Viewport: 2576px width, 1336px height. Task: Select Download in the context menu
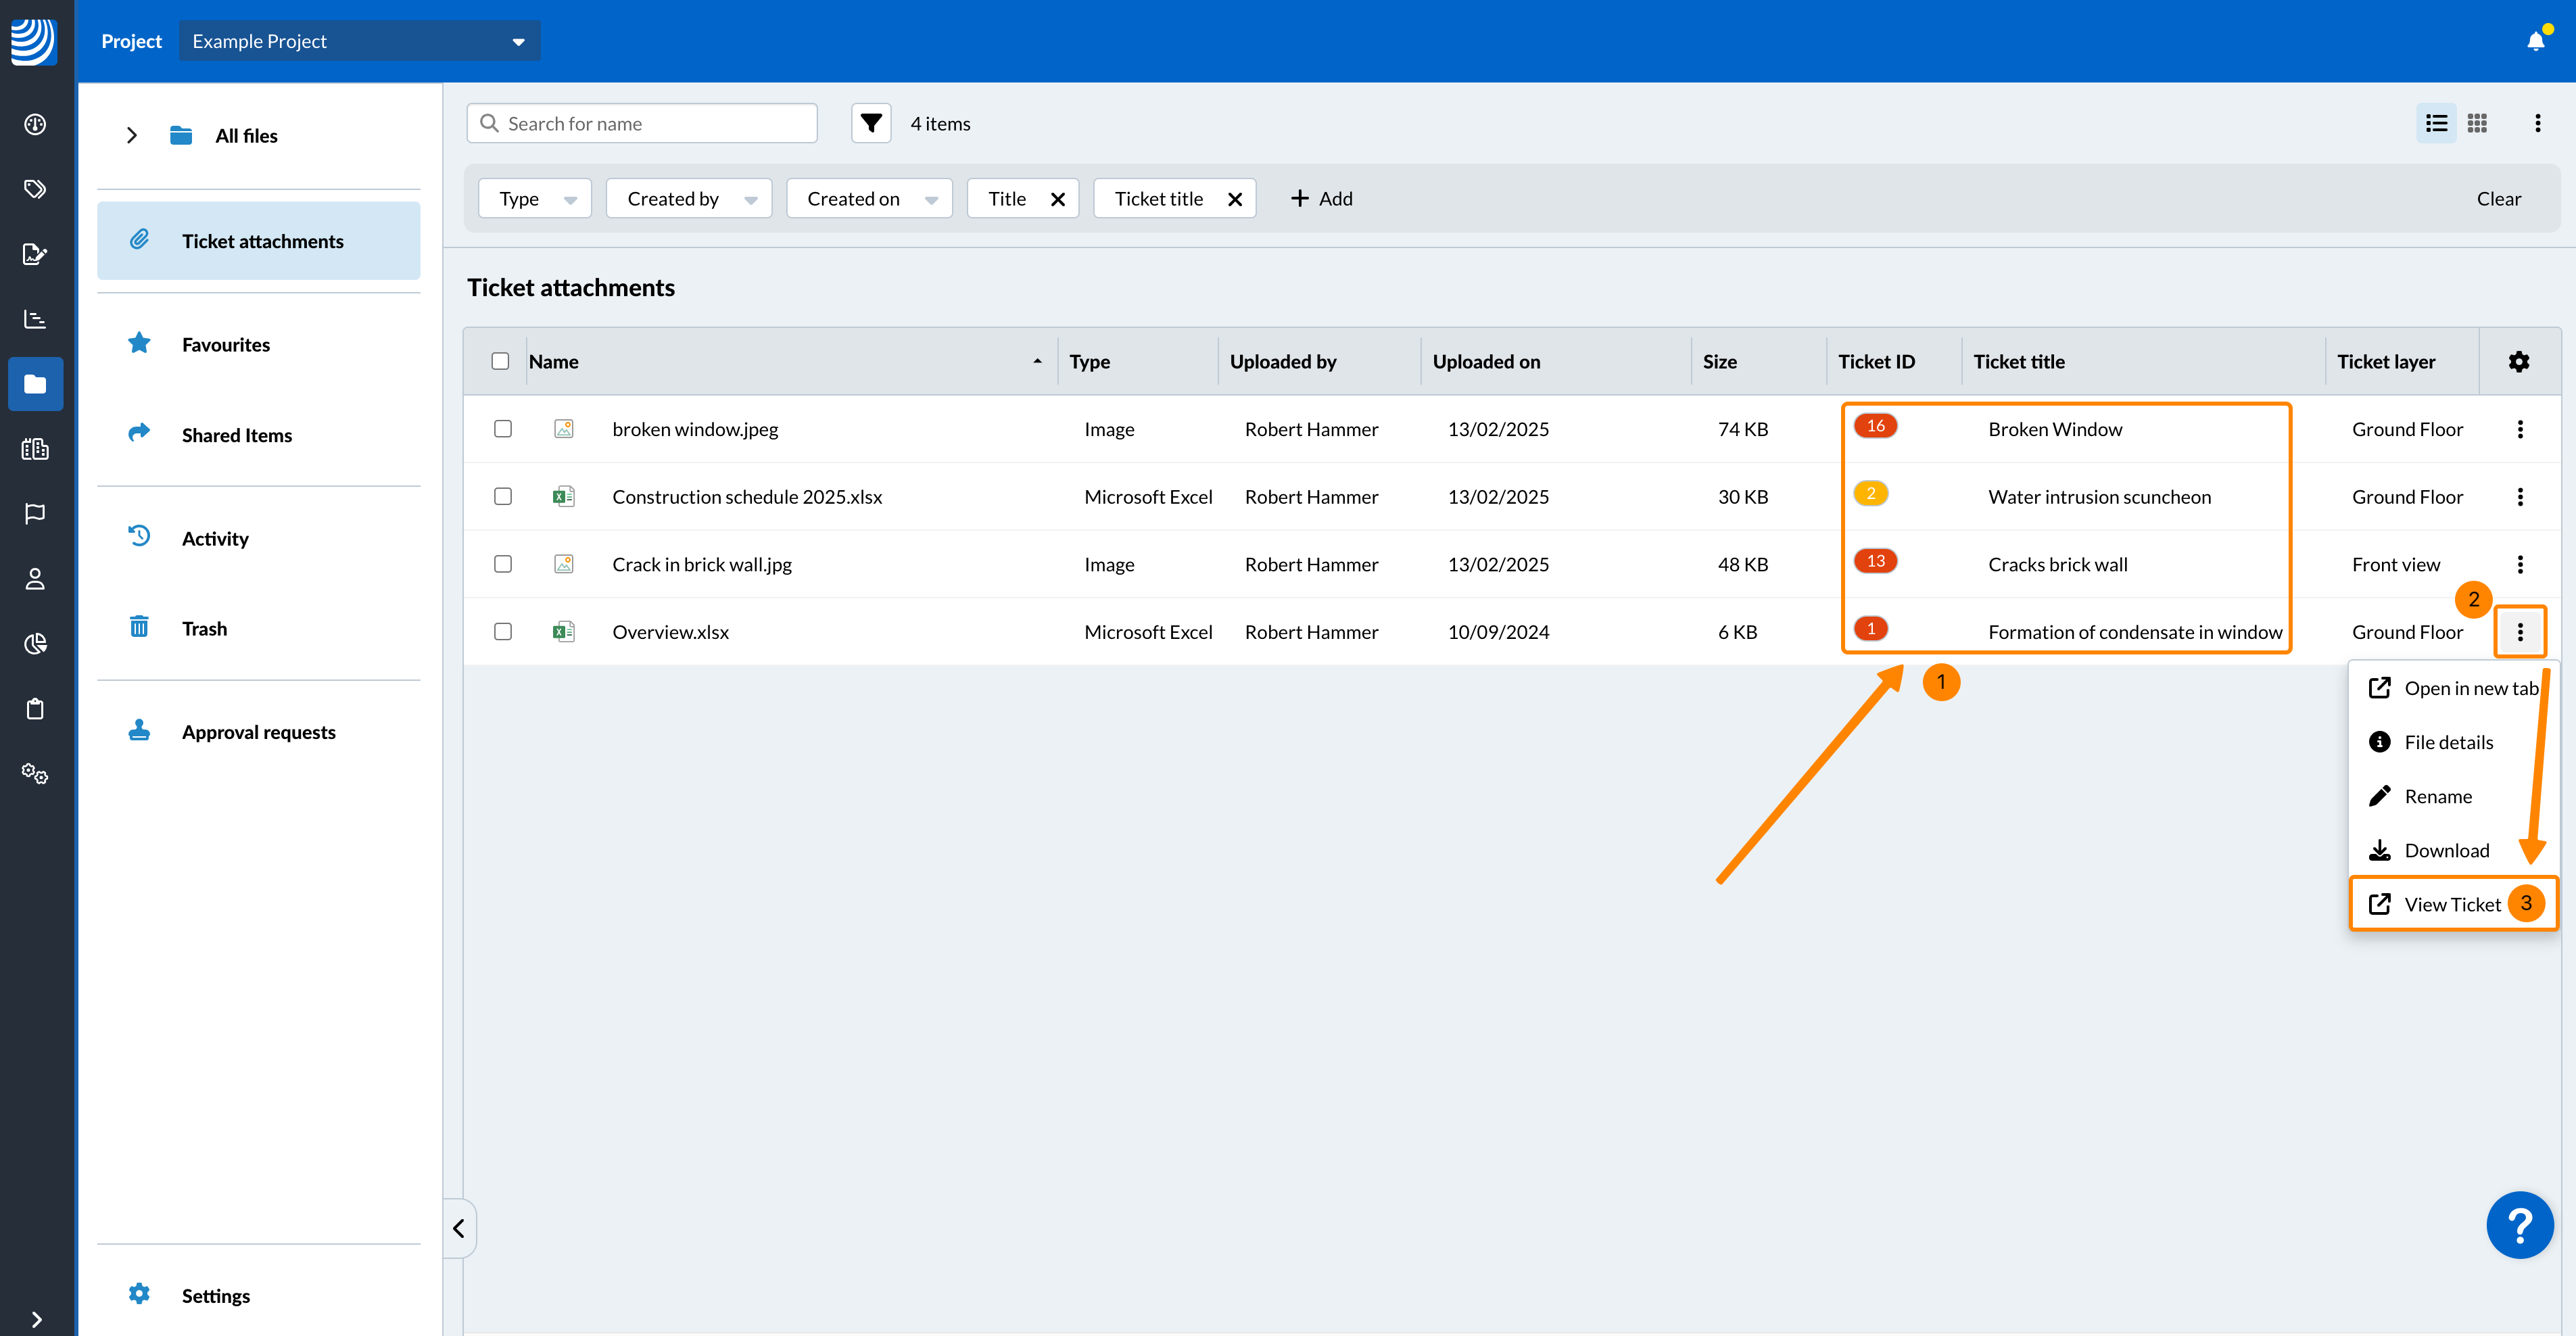(2446, 850)
